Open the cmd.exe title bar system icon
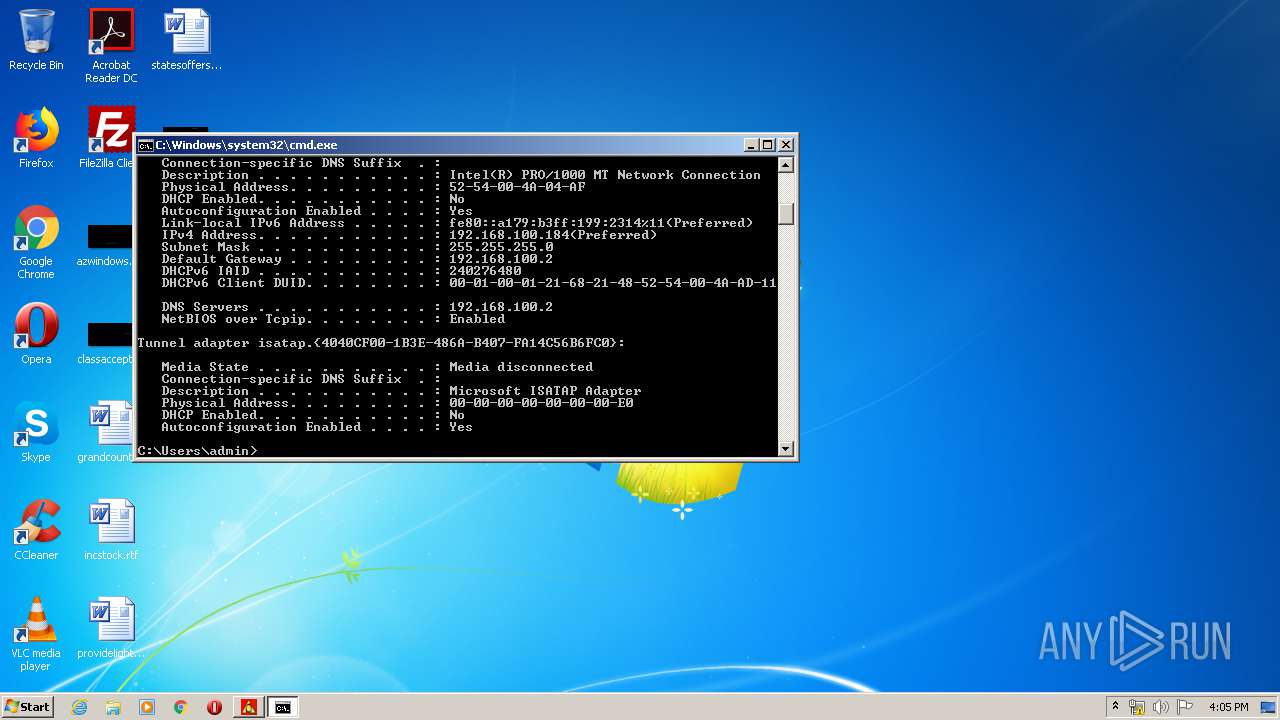 (145, 145)
